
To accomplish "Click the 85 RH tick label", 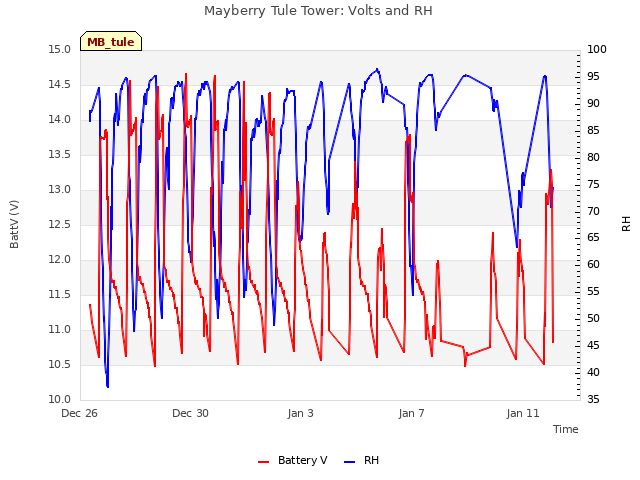I will (593, 131).
